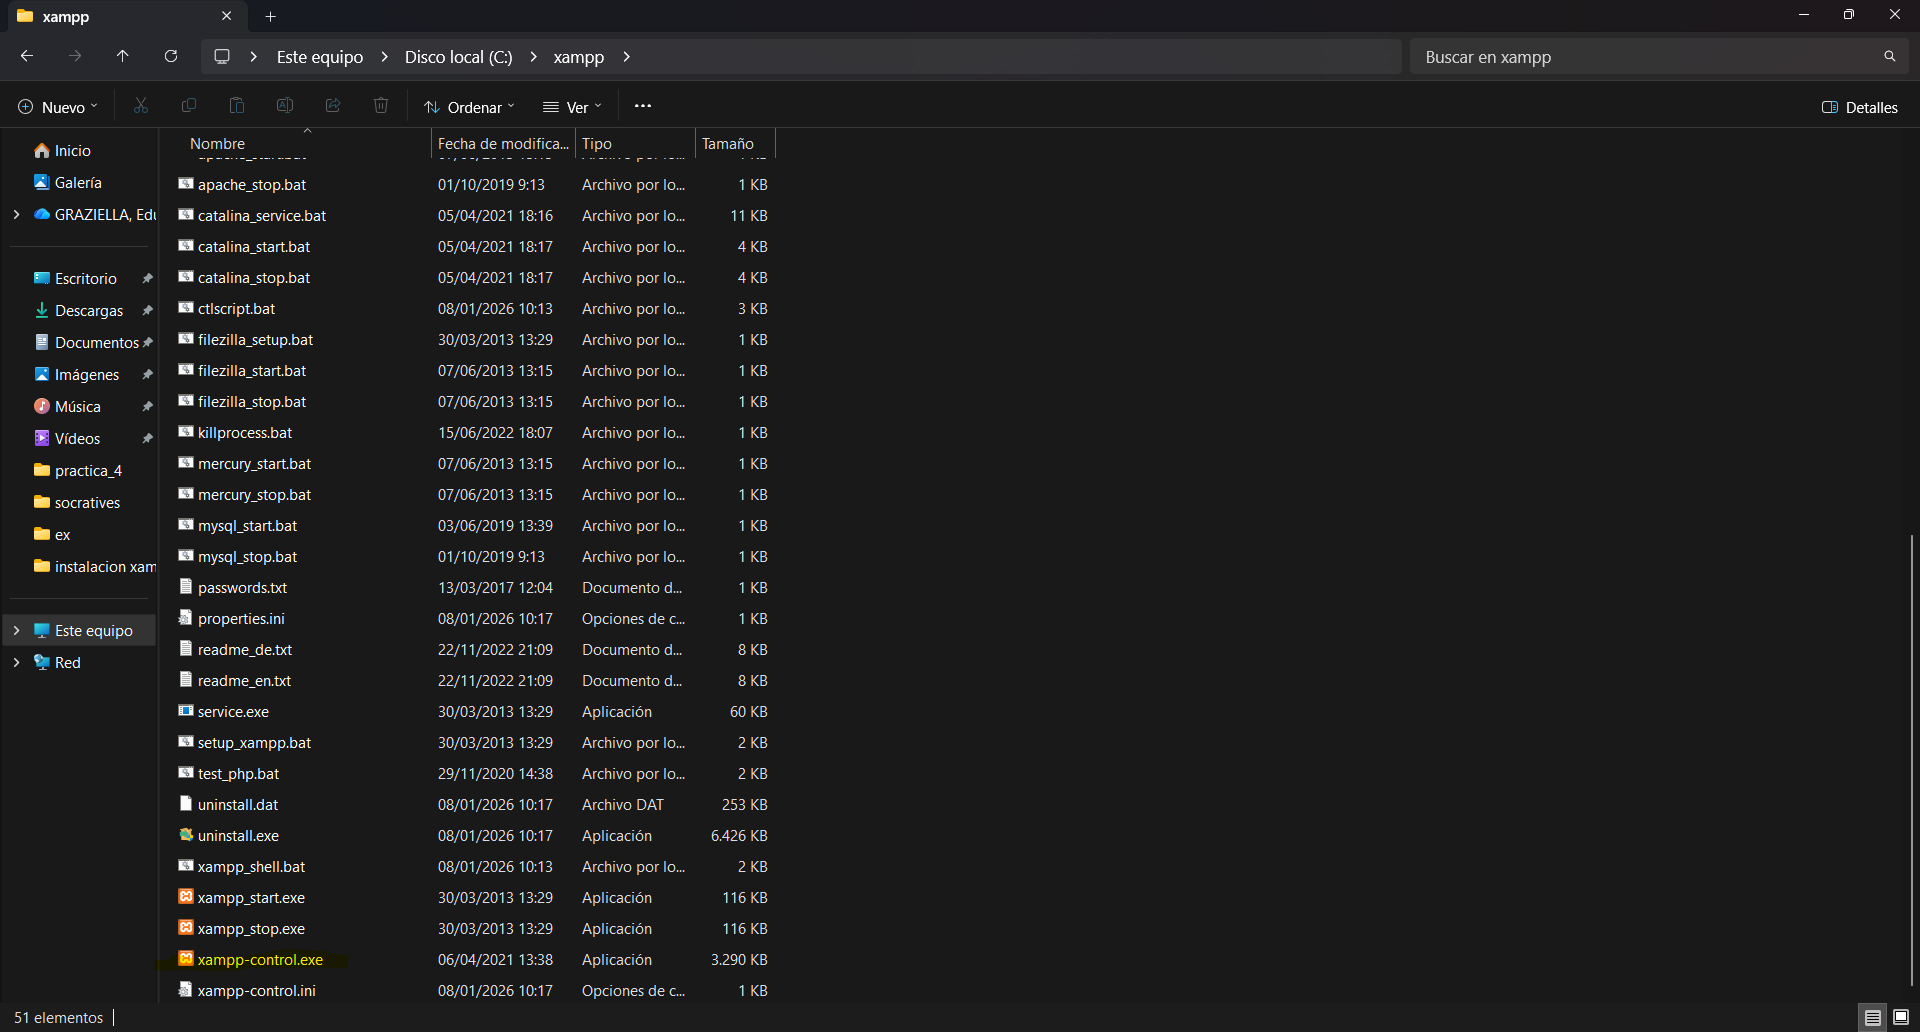Expand the Red tree node
This screenshot has height=1032, width=1920.
point(16,663)
